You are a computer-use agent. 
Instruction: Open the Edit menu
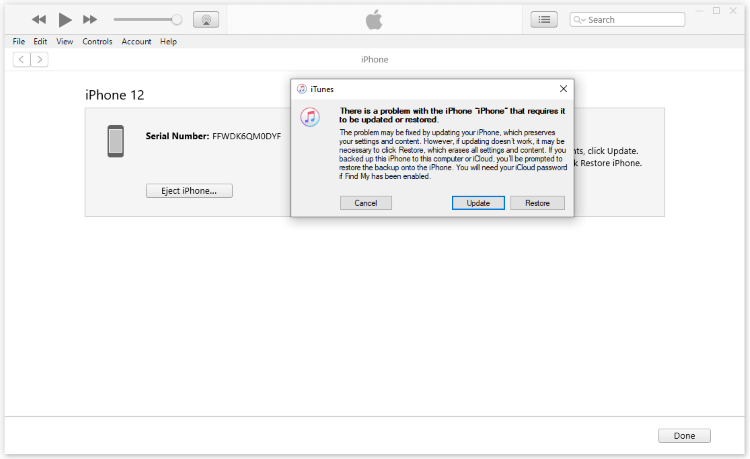(x=40, y=42)
